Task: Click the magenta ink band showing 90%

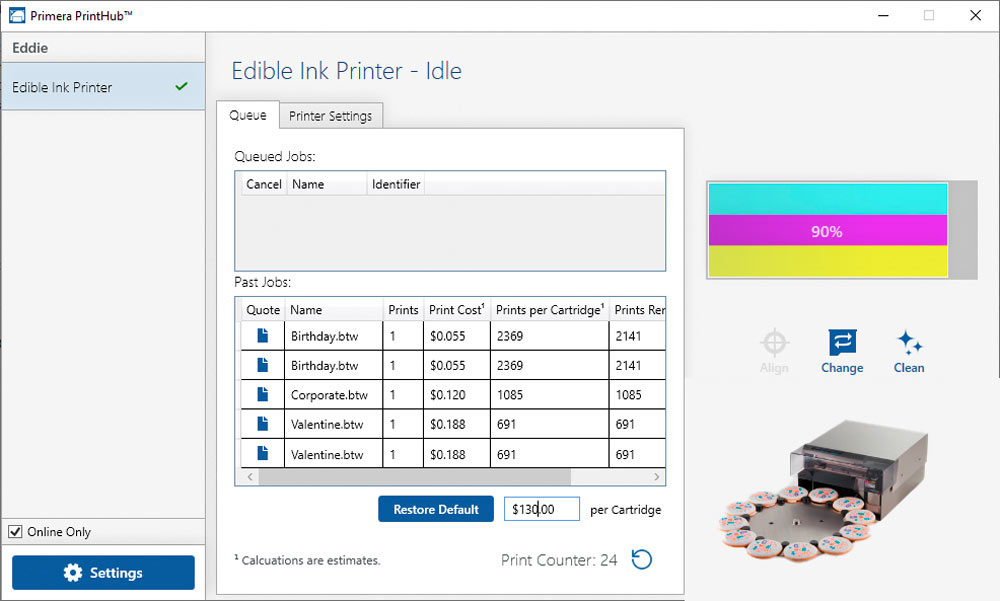Action: pos(828,230)
